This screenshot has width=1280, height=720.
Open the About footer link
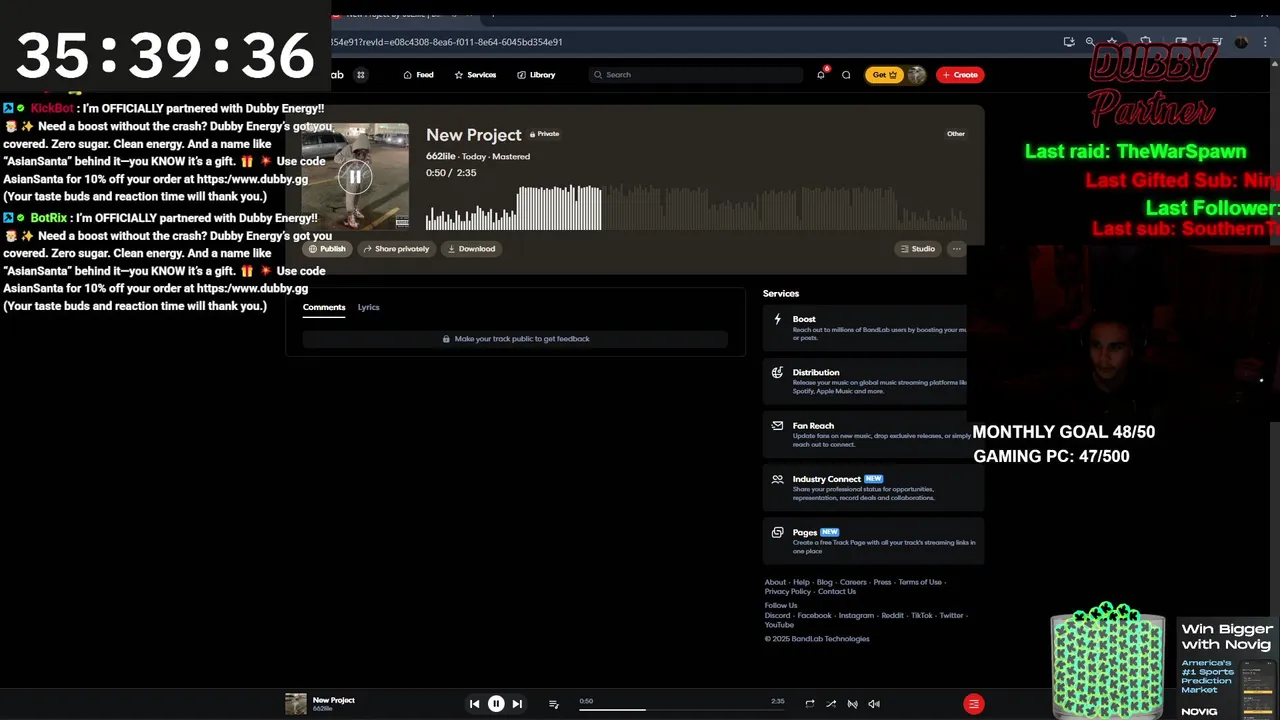tap(775, 582)
